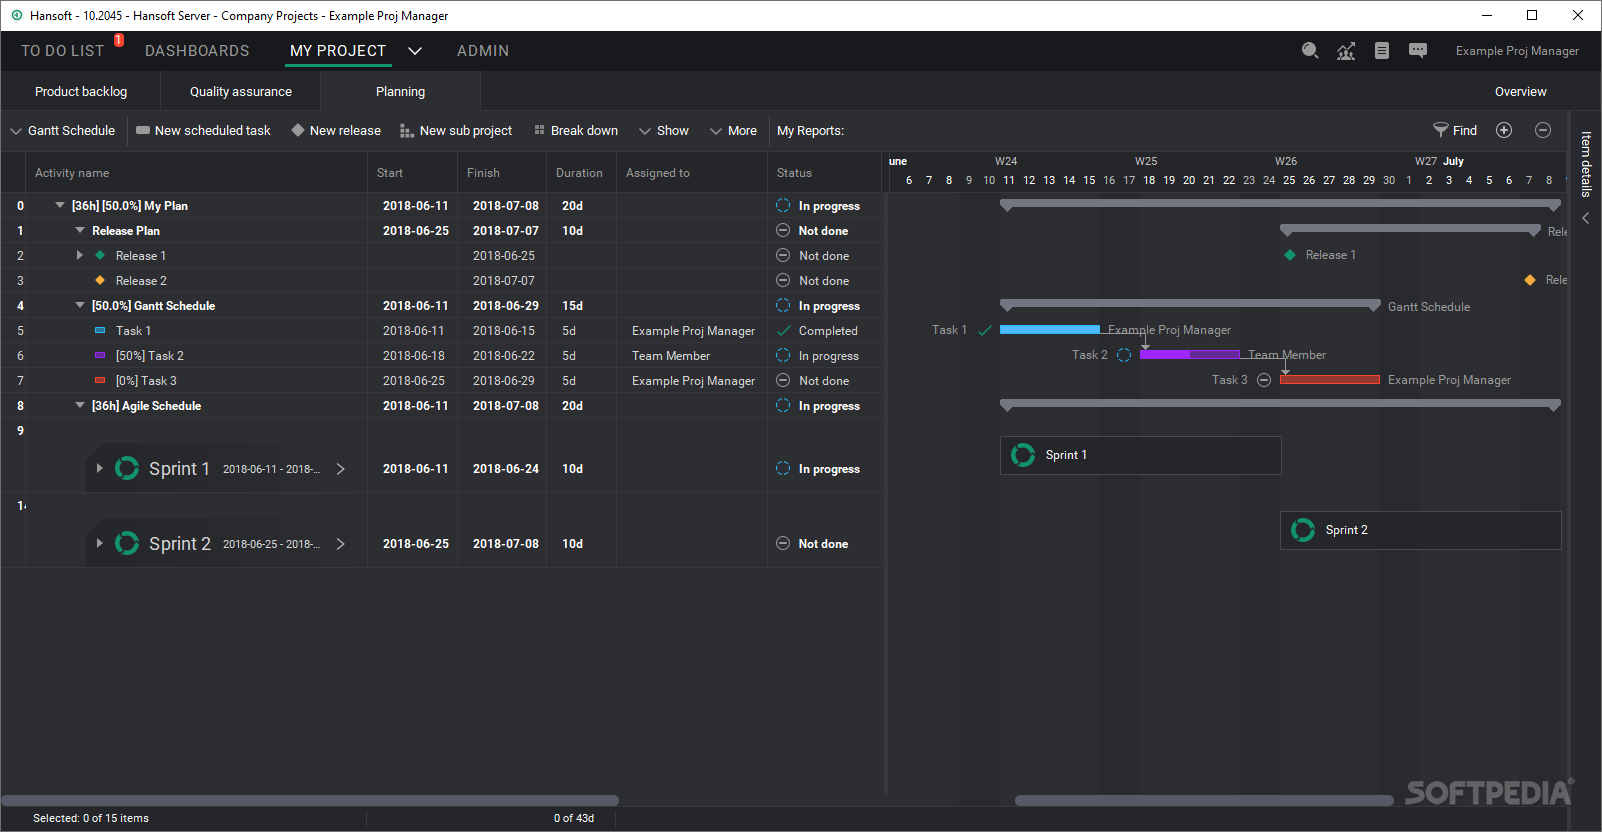Image resolution: width=1602 pixels, height=832 pixels.
Task: Click Task 1 blue task icon
Action: point(100,330)
